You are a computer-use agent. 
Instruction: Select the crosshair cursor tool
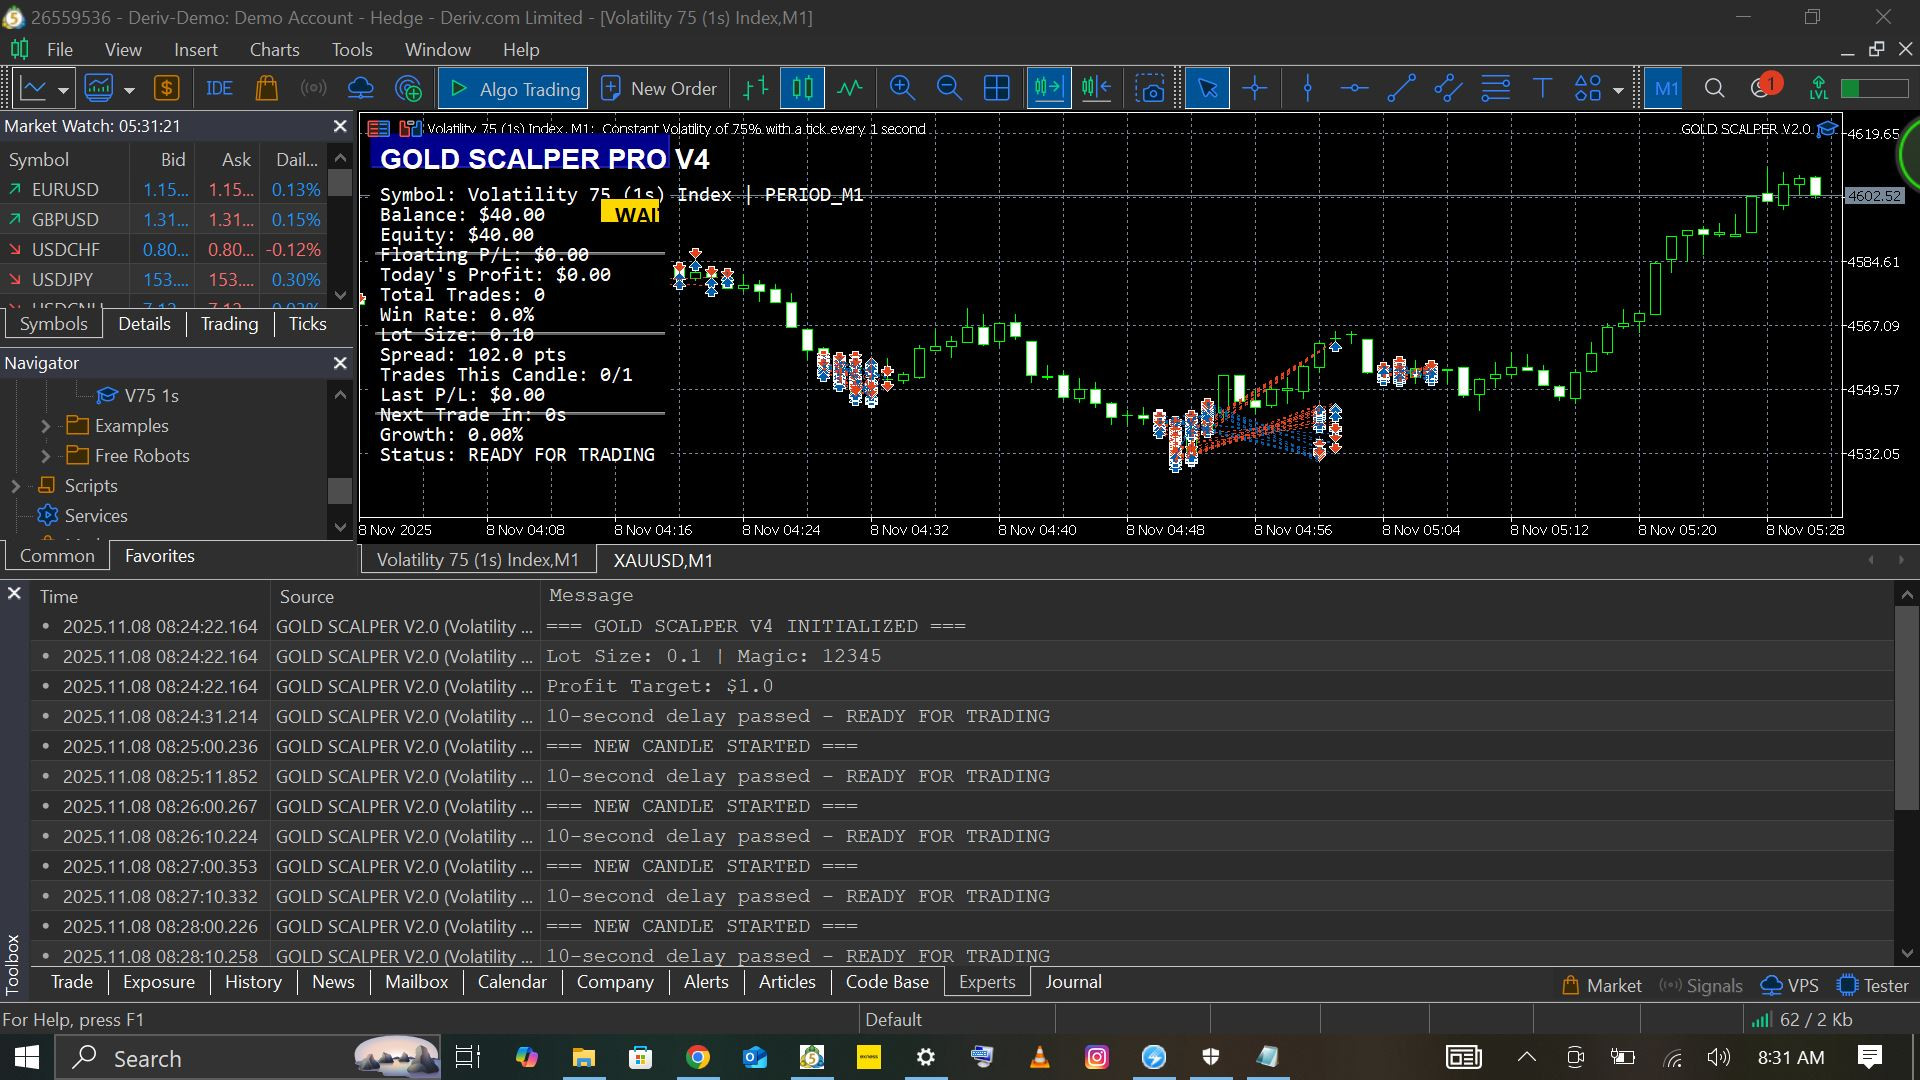point(1255,88)
